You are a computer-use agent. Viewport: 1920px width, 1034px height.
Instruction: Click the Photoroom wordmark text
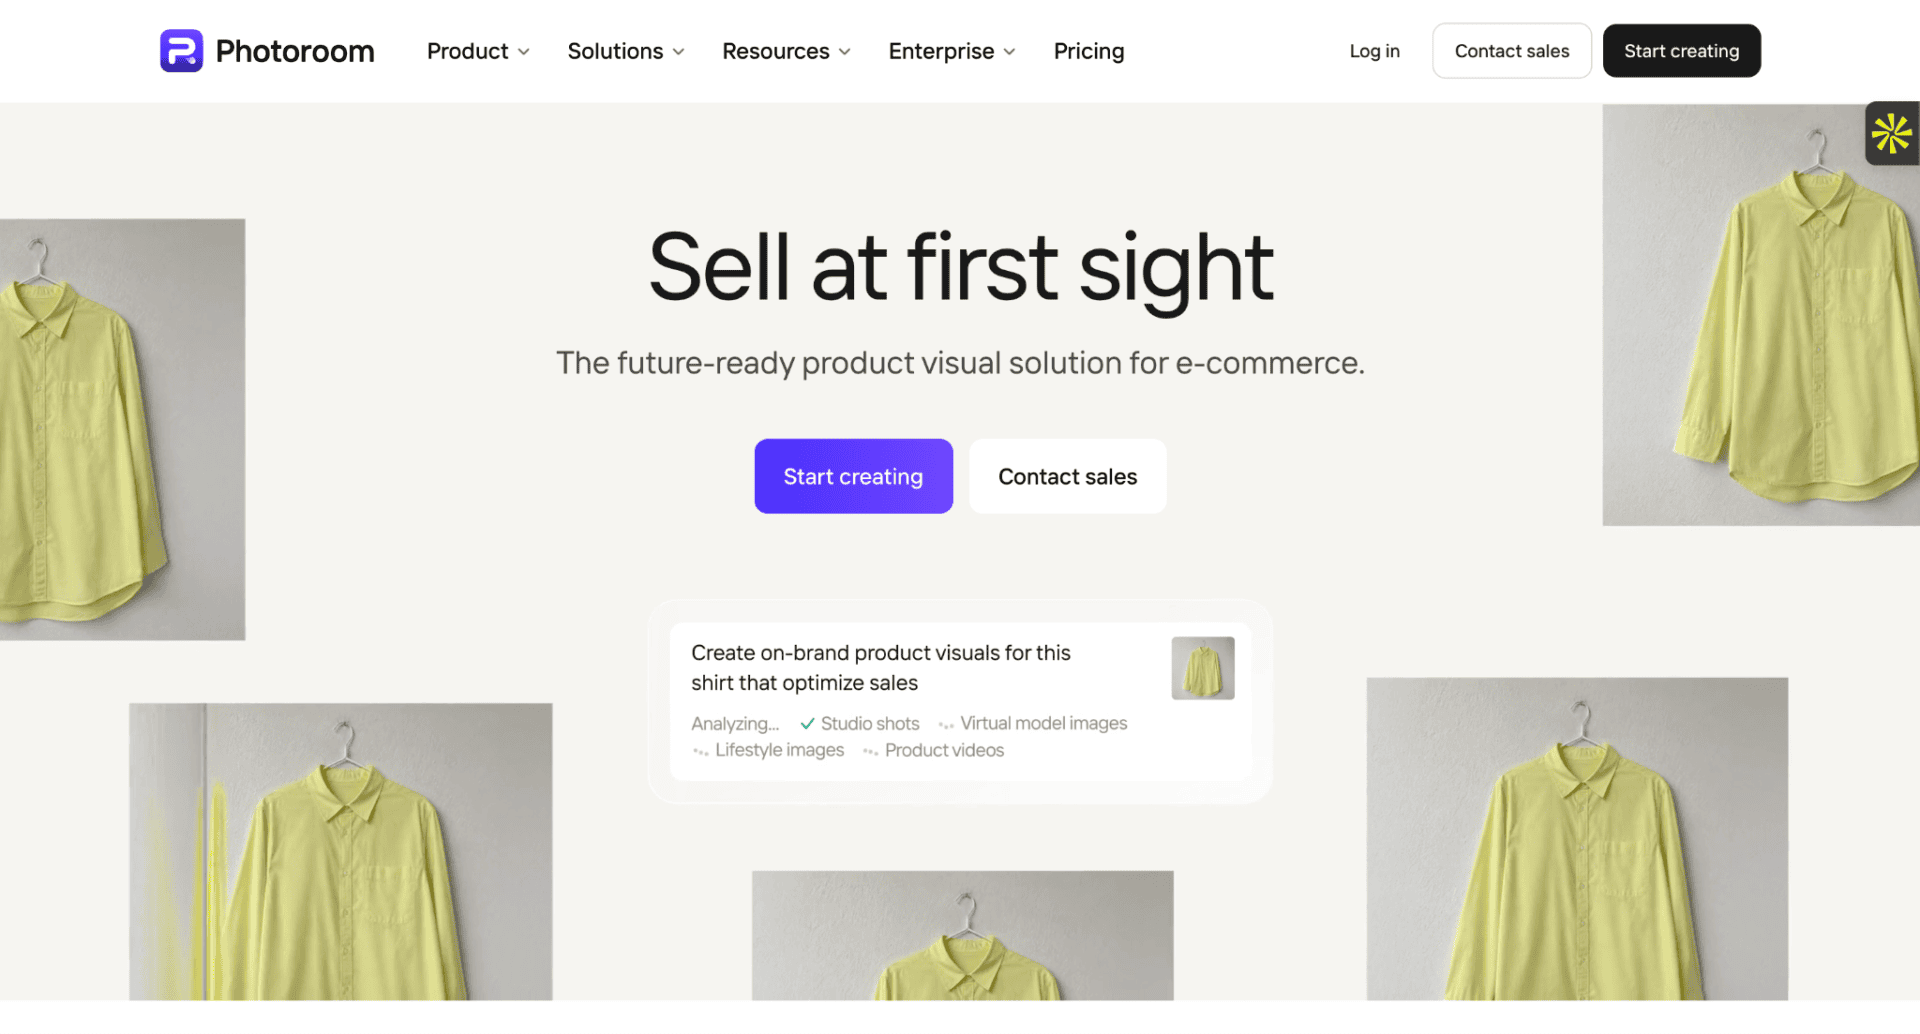pyautogui.click(x=295, y=51)
